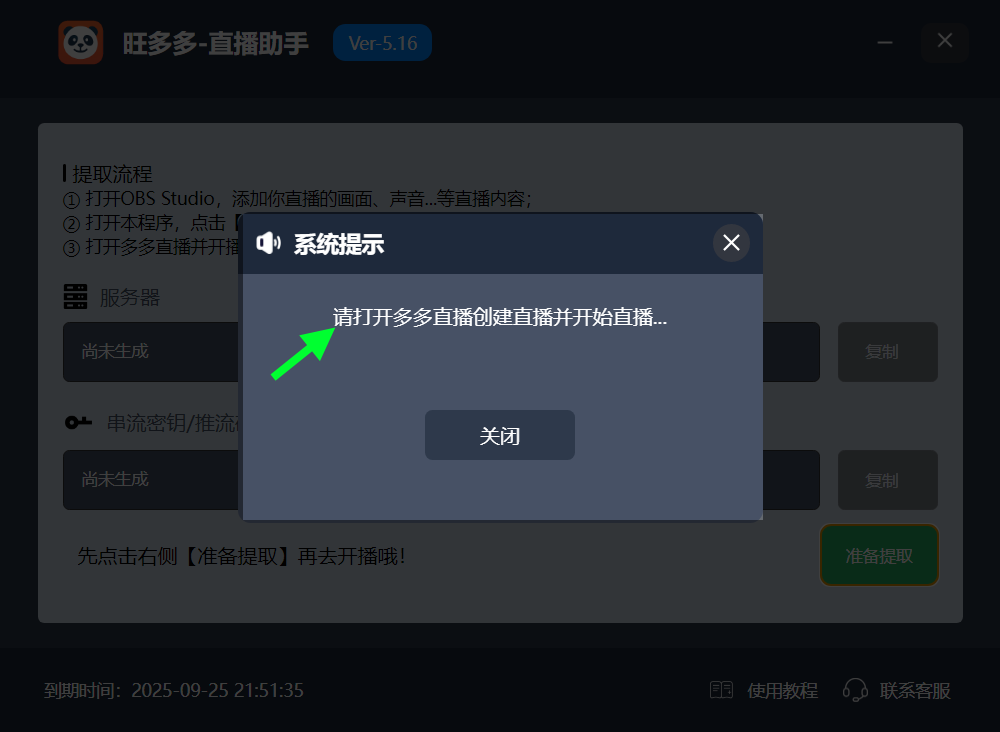Minimize the 旺多多 window
1000x732 pixels.
point(885,43)
